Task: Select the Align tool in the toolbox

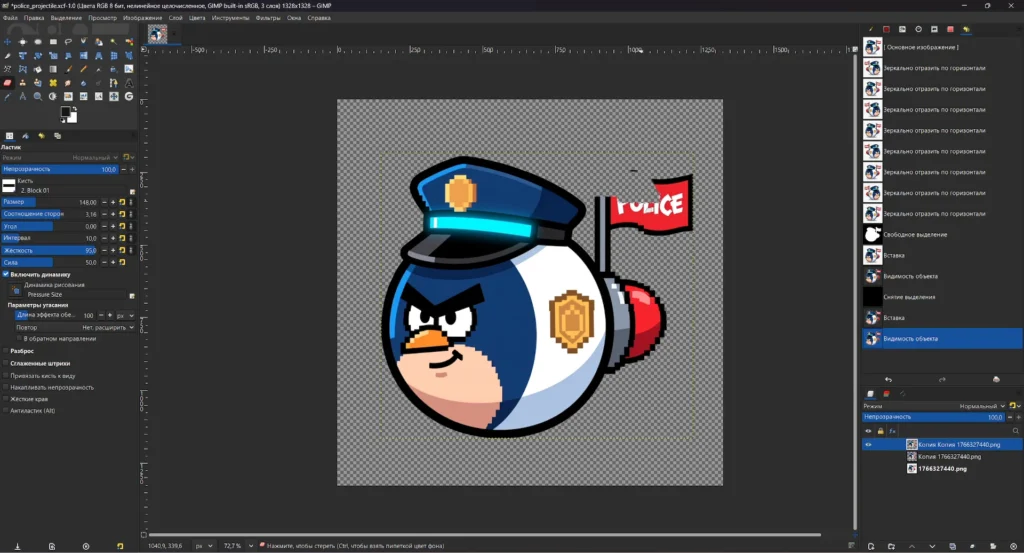Action: (x=23, y=42)
